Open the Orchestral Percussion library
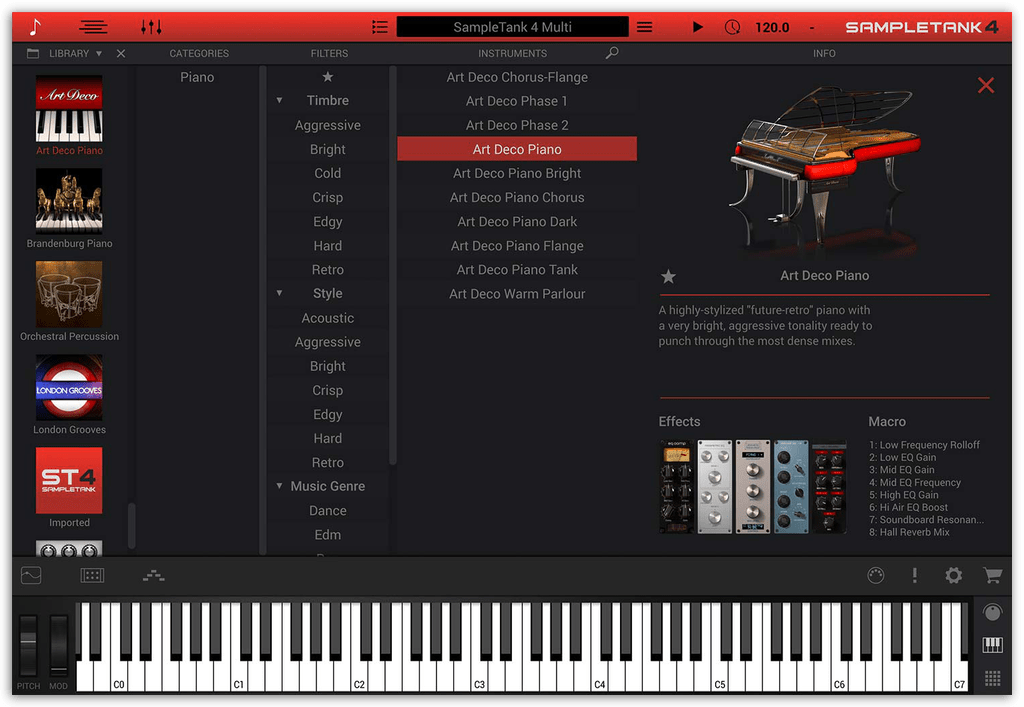The image size is (1024, 707). coord(69,294)
